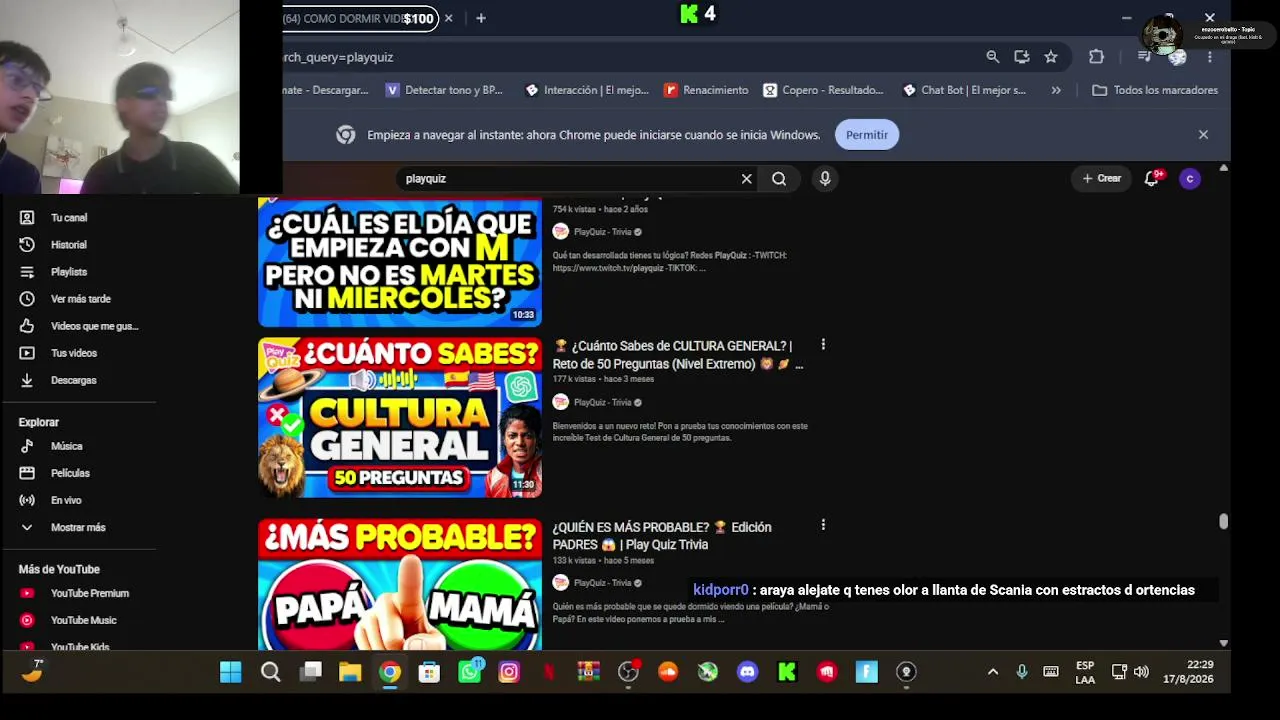Open ESP LAA keyboard language switcher
1280x720 pixels.
coord(1085,672)
